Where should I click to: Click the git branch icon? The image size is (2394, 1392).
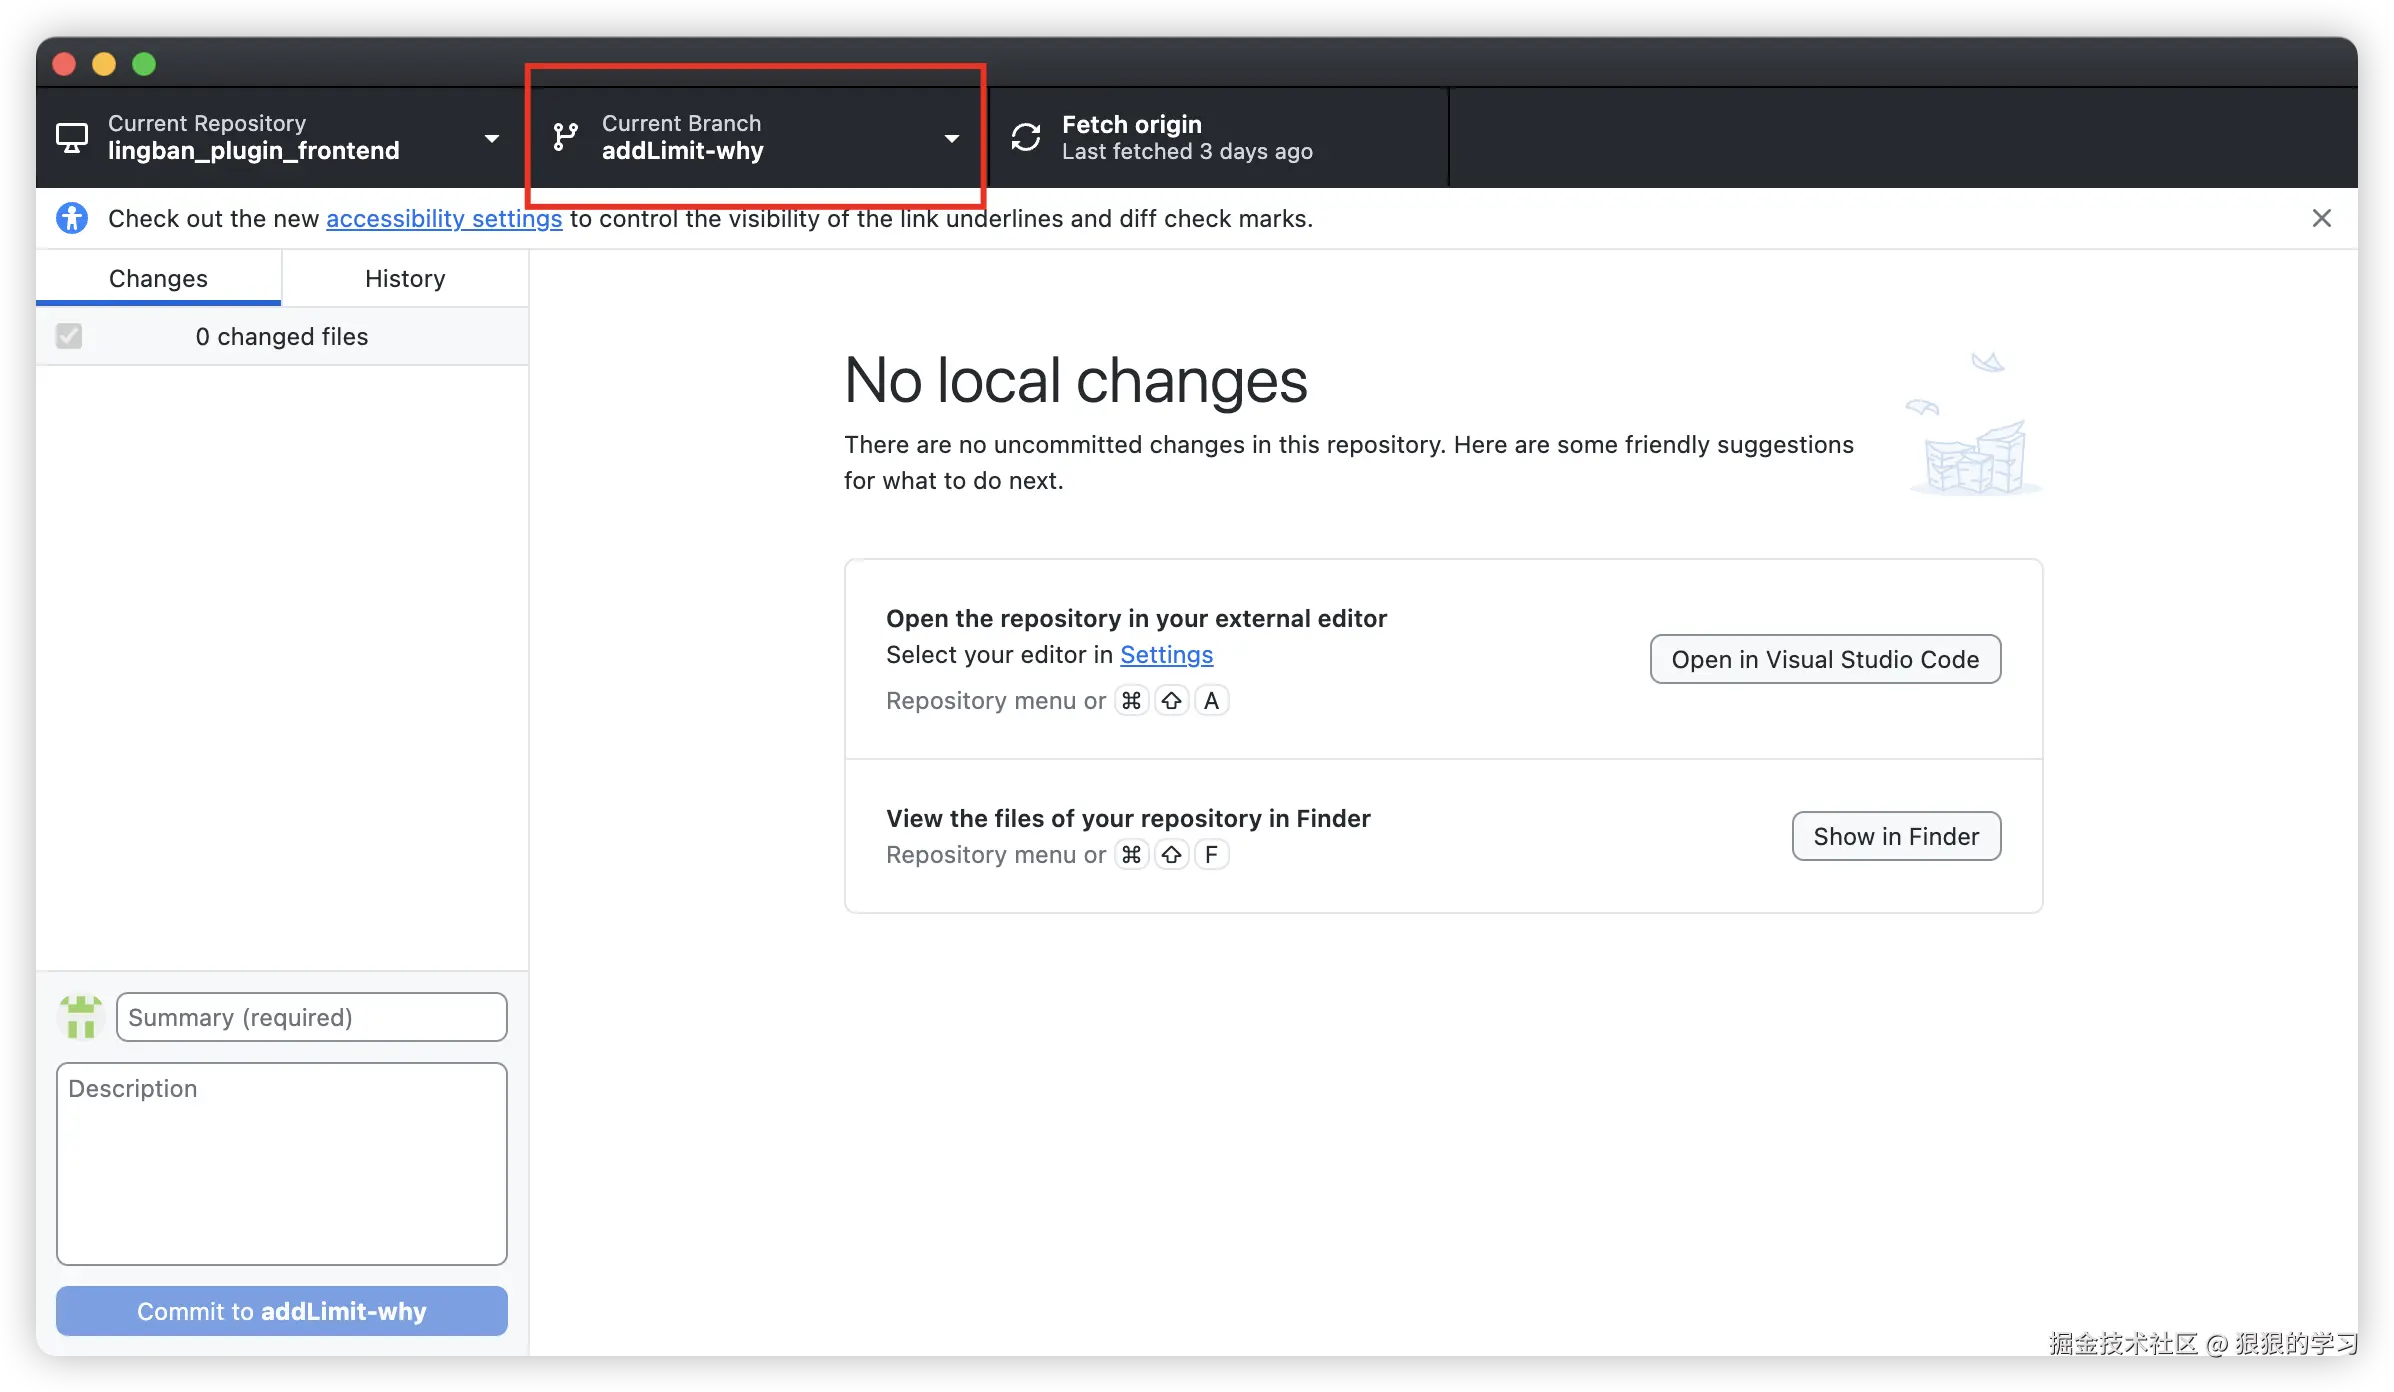pyautogui.click(x=566, y=137)
